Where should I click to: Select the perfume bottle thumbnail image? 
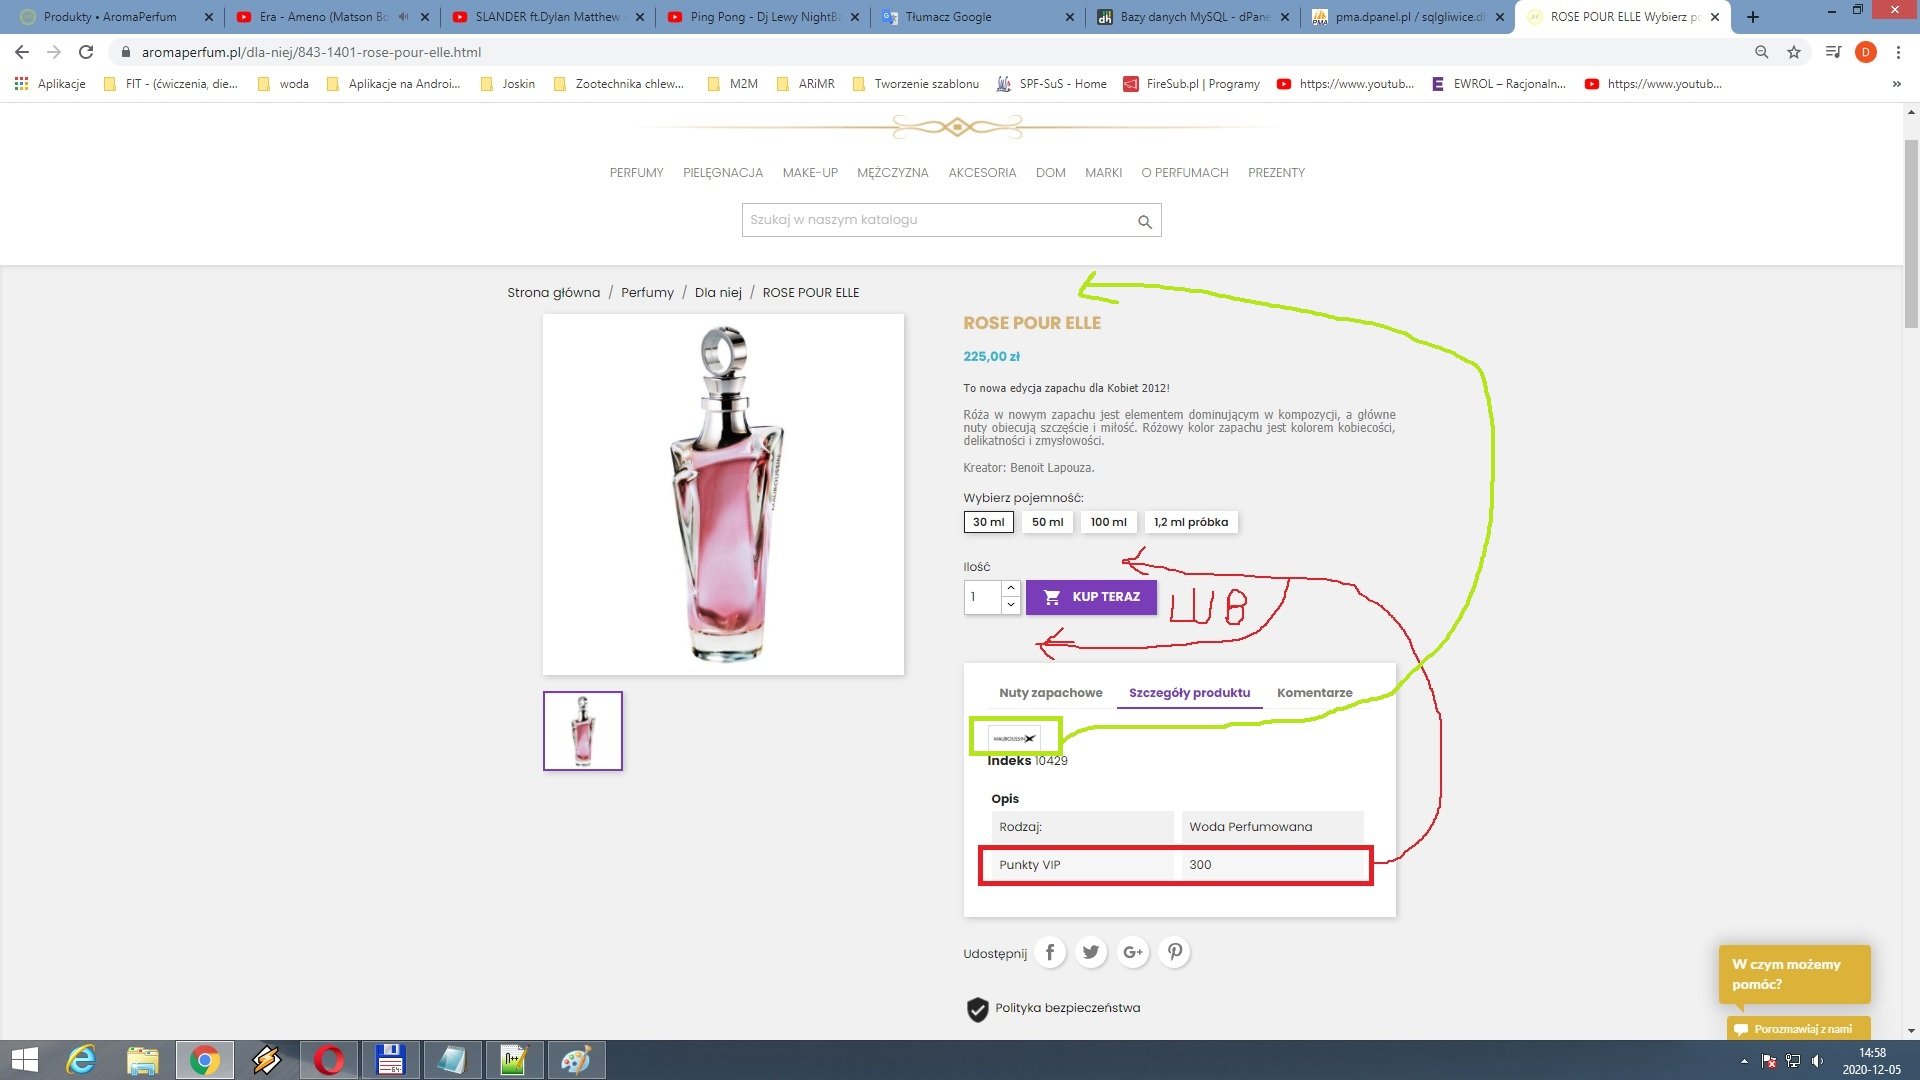(583, 731)
